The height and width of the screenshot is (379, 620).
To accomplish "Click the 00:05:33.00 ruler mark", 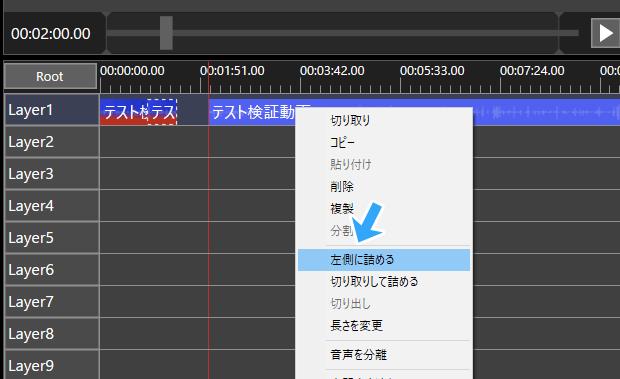I will click(x=432, y=71).
